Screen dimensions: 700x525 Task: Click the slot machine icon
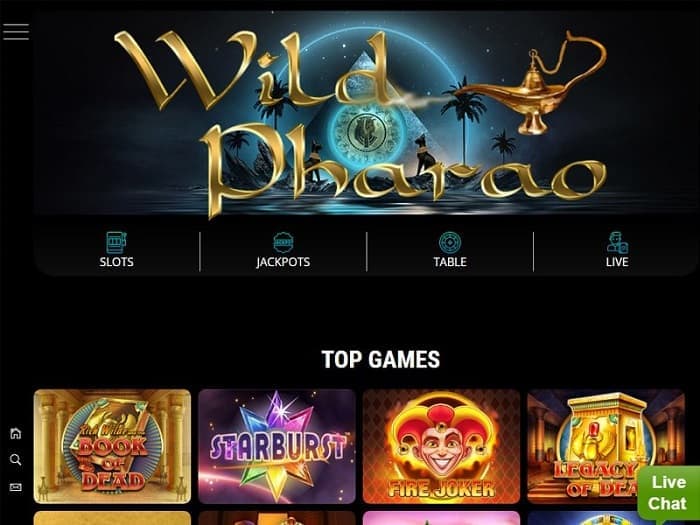pos(116,242)
